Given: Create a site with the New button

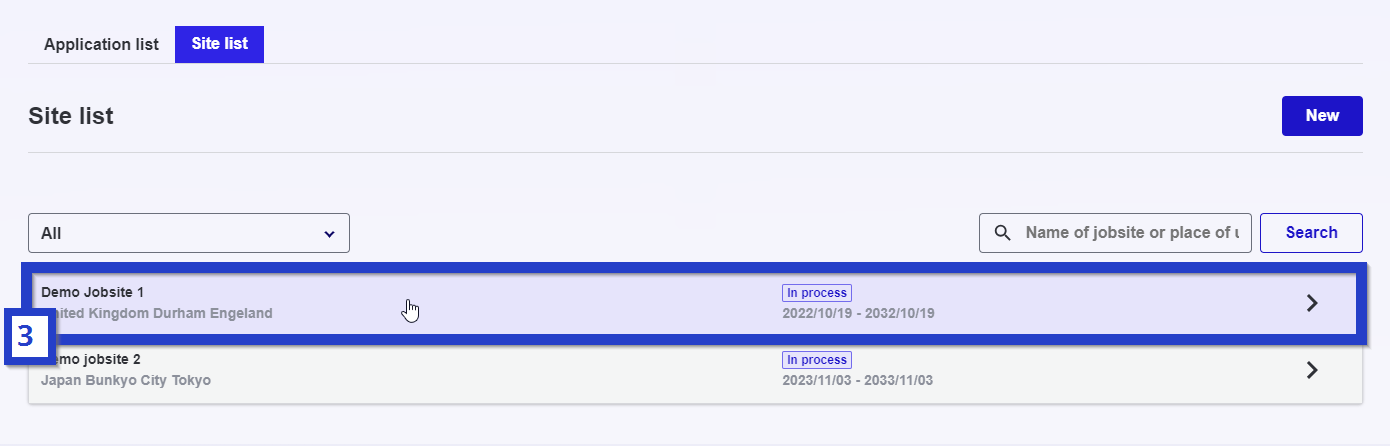Looking at the screenshot, I should coord(1322,116).
